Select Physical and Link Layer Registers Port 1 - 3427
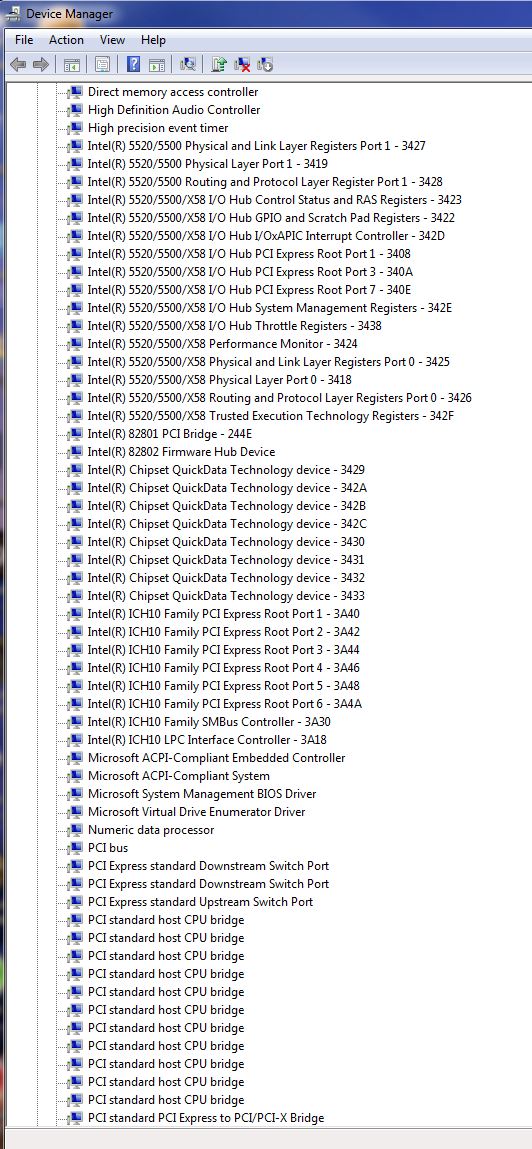The image size is (532, 1149). pos(256,146)
